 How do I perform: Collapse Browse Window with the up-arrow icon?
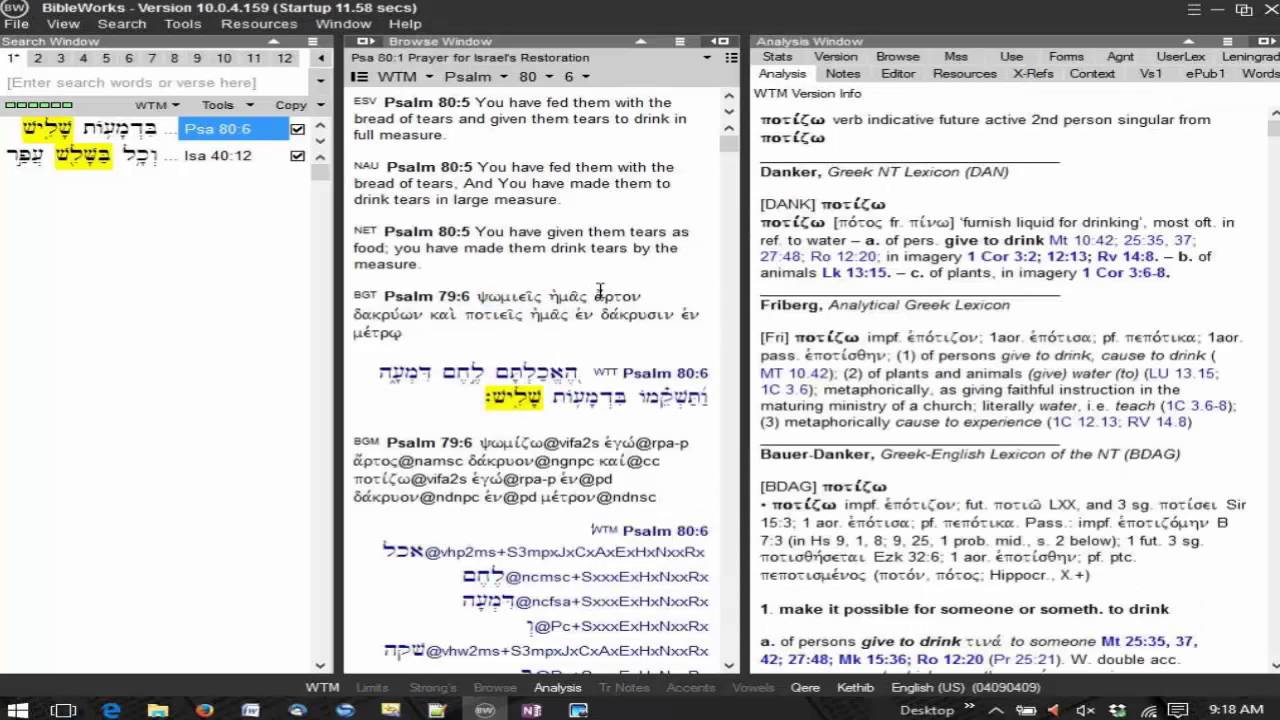point(640,41)
